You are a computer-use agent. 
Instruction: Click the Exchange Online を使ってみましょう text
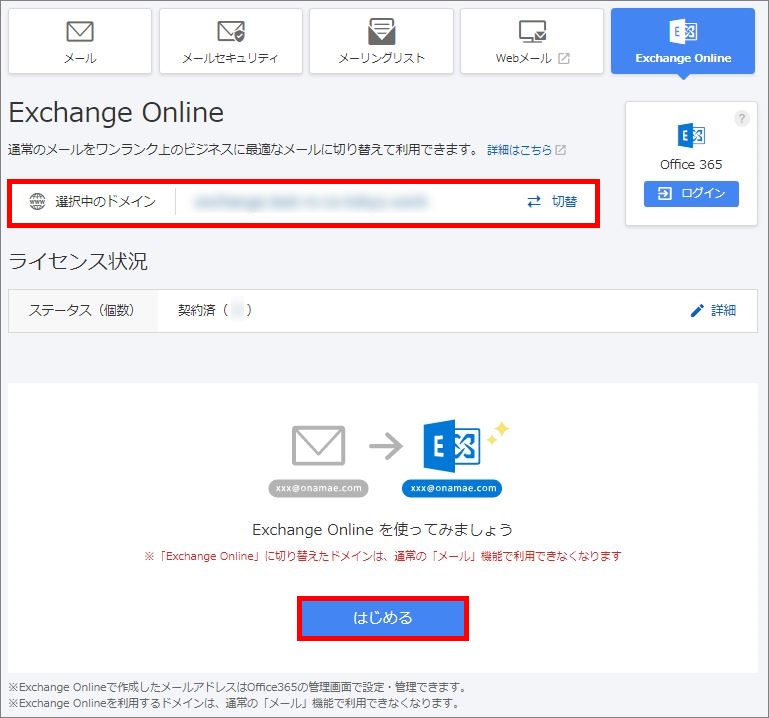pyautogui.click(x=383, y=530)
